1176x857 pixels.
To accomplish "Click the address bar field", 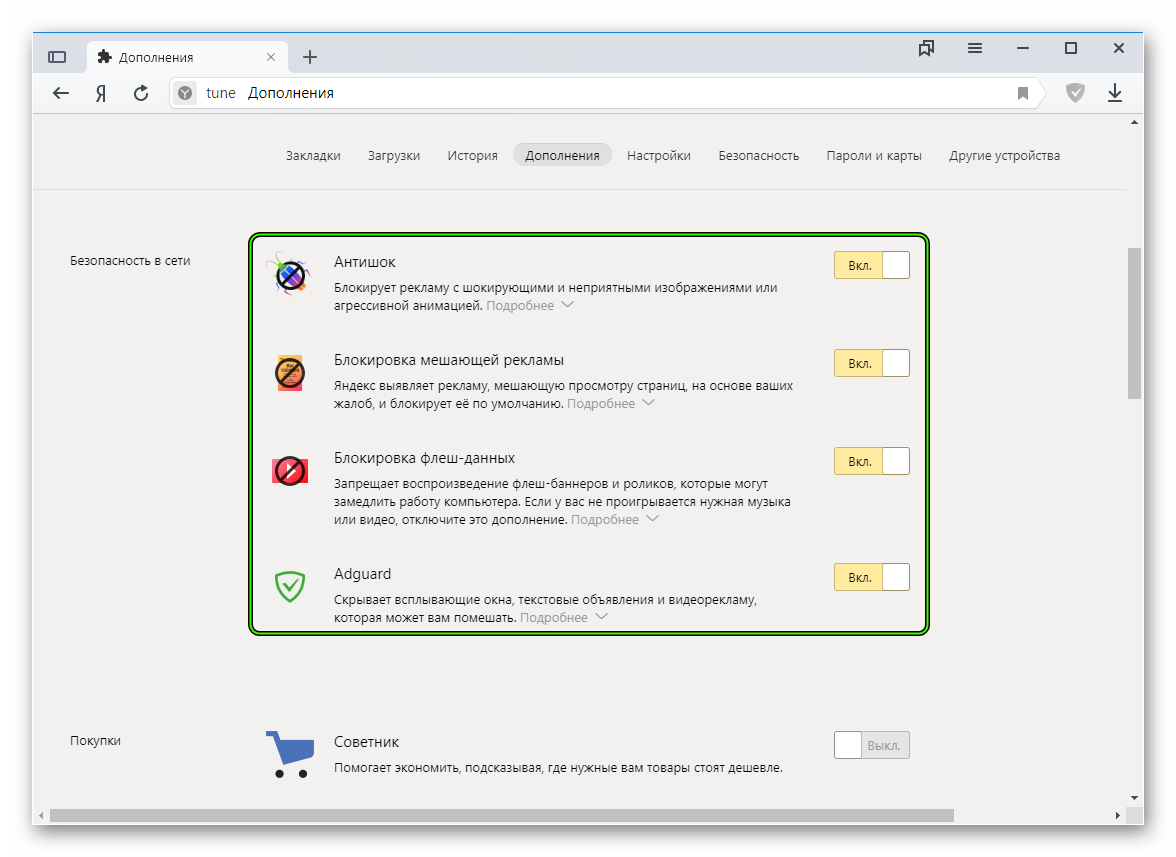I will (600, 93).
